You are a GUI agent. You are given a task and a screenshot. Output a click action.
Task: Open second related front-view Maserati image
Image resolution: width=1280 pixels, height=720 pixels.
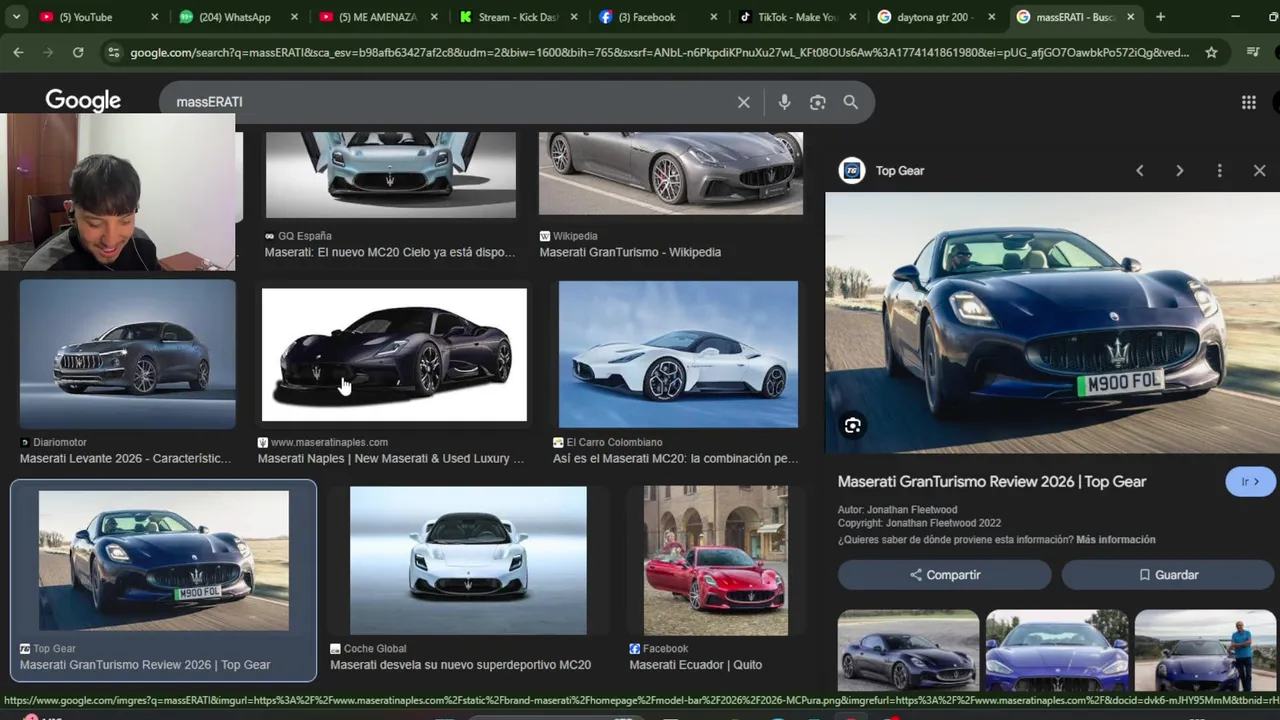pos(1056,651)
